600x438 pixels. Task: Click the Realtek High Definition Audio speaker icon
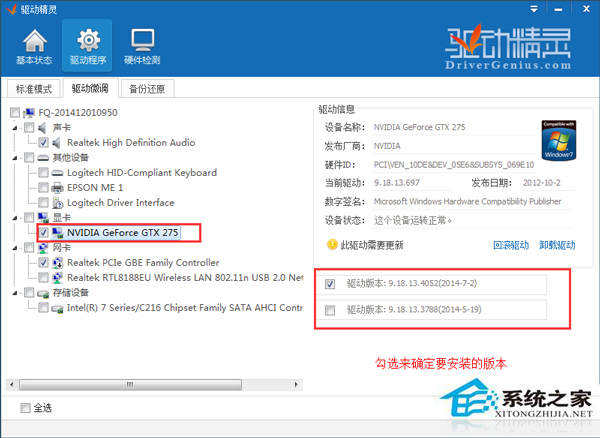[57, 142]
